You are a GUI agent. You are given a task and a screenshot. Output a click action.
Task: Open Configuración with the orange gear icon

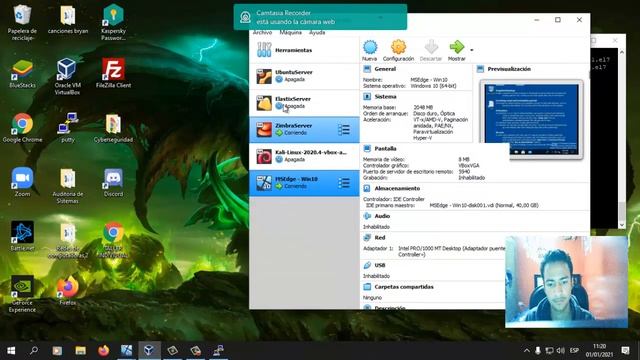click(x=398, y=47)
